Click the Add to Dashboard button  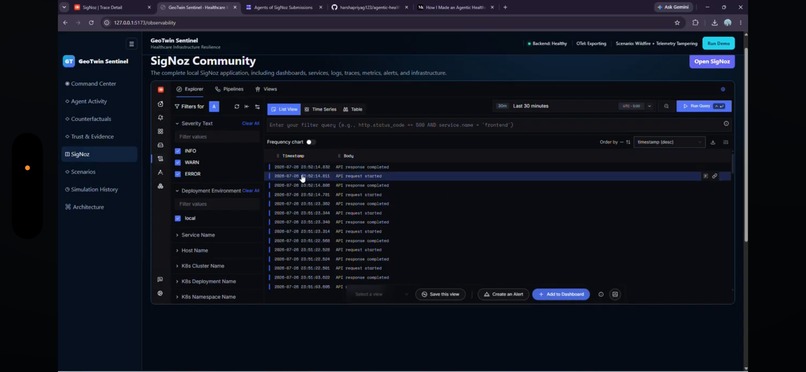pyautogui.click(x=561, y=294)
